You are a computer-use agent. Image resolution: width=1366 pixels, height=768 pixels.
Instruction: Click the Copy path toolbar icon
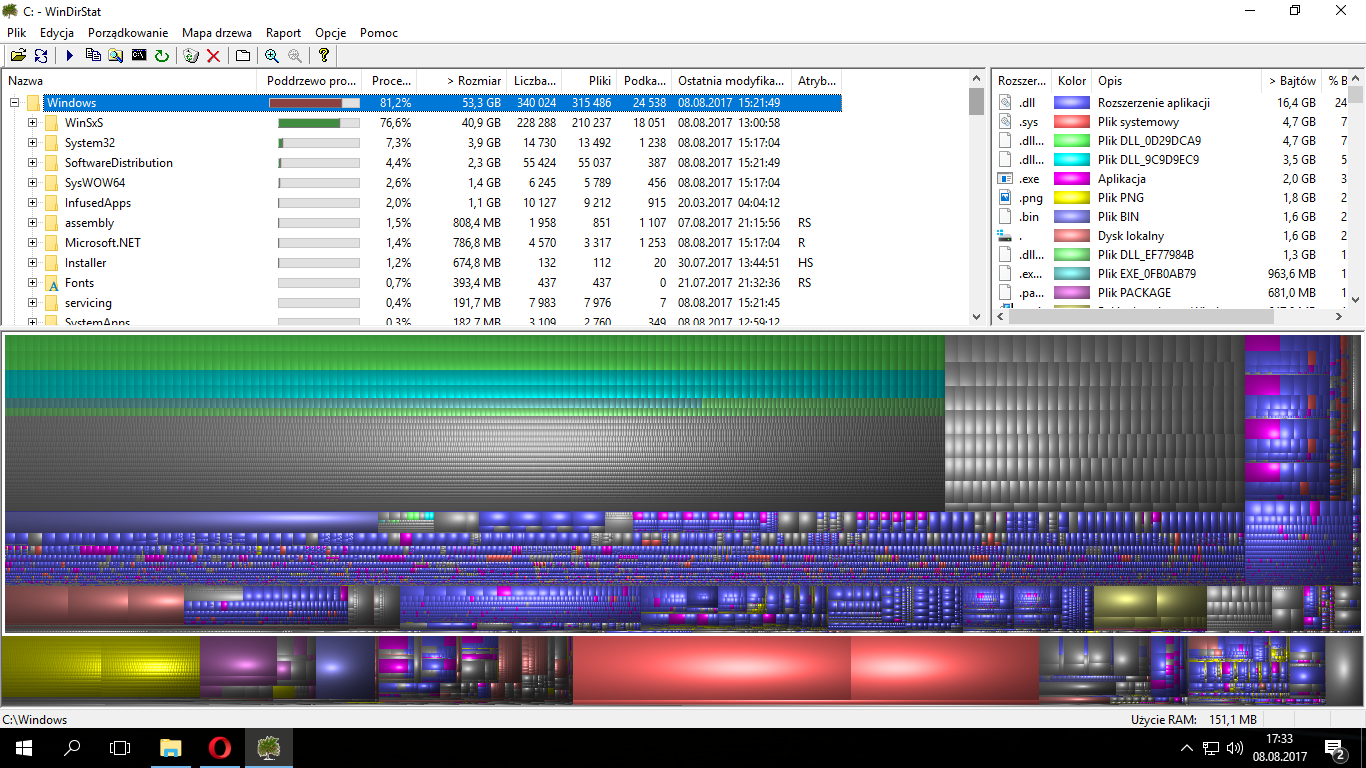tap(93, 56)
